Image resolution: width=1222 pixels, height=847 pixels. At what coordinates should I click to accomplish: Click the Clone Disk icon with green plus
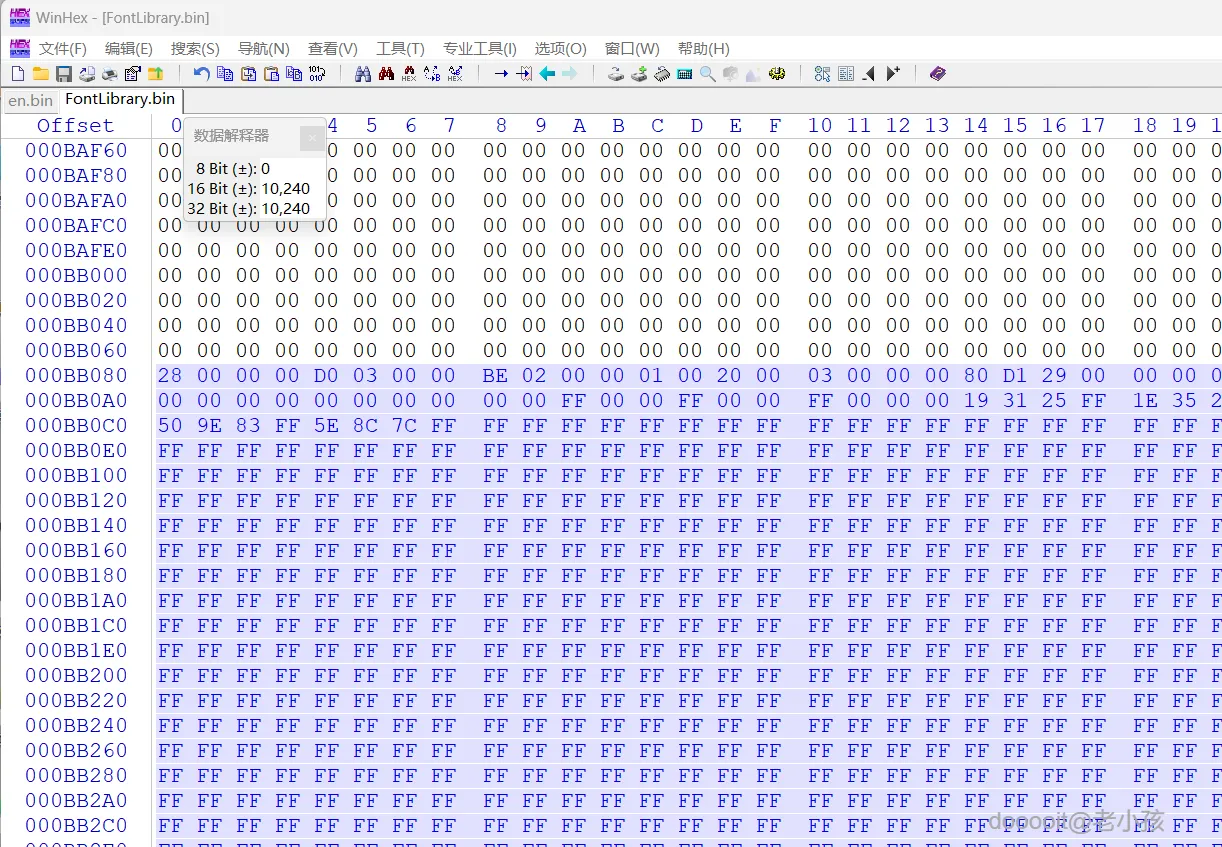coord(639,74)
